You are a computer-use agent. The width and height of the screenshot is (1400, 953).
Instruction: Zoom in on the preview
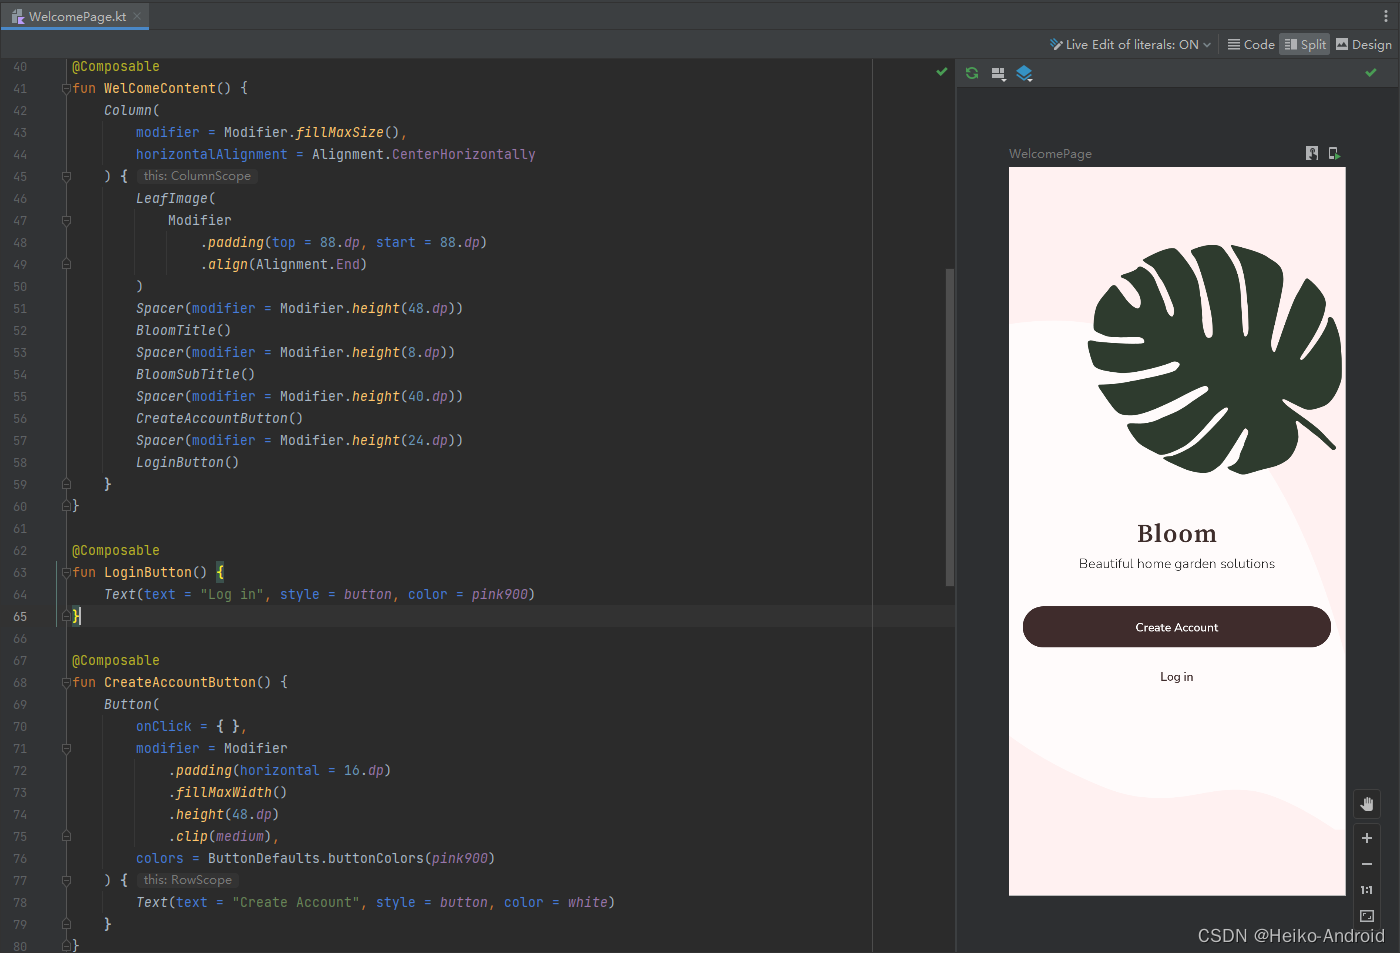point(1367,838)
